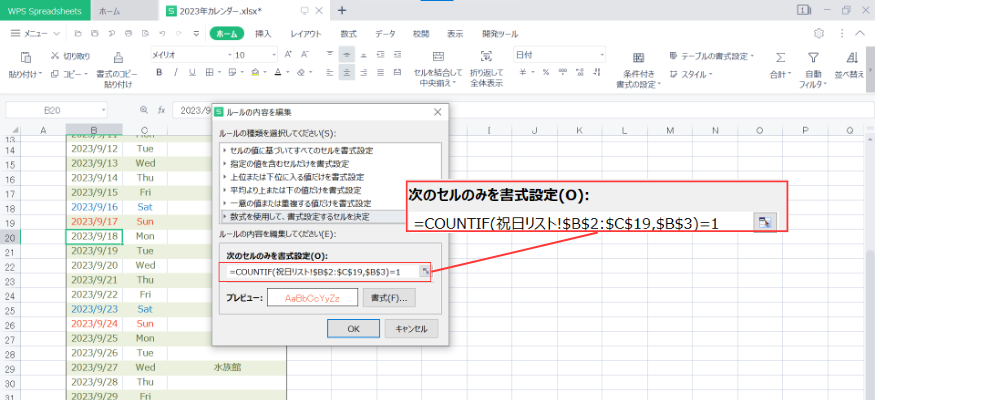Click the AutoFilter (自動フィルタ) funnel icon
The image size is (1000, 400).
point(813,57)
